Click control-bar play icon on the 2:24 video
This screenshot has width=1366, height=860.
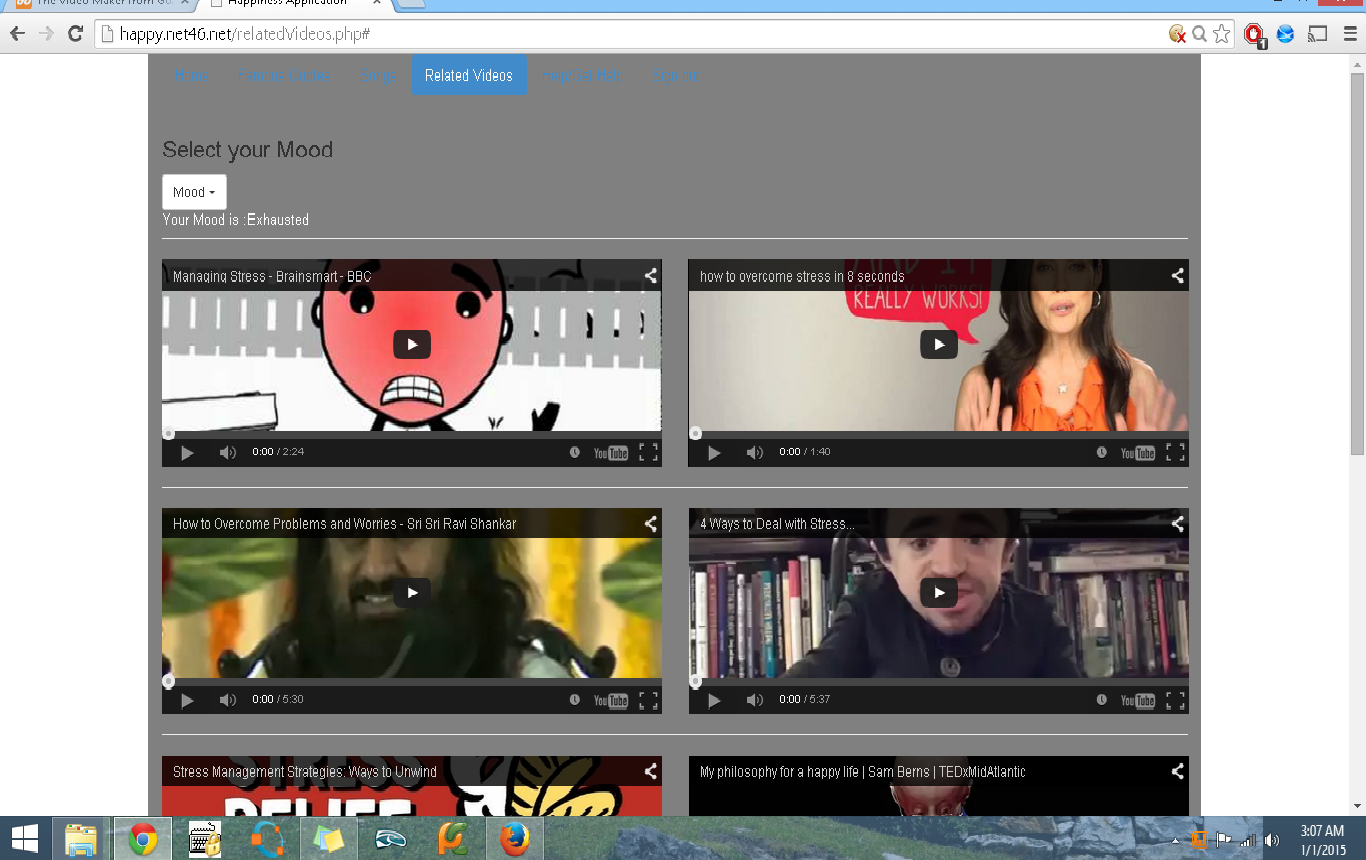[187, 453]
